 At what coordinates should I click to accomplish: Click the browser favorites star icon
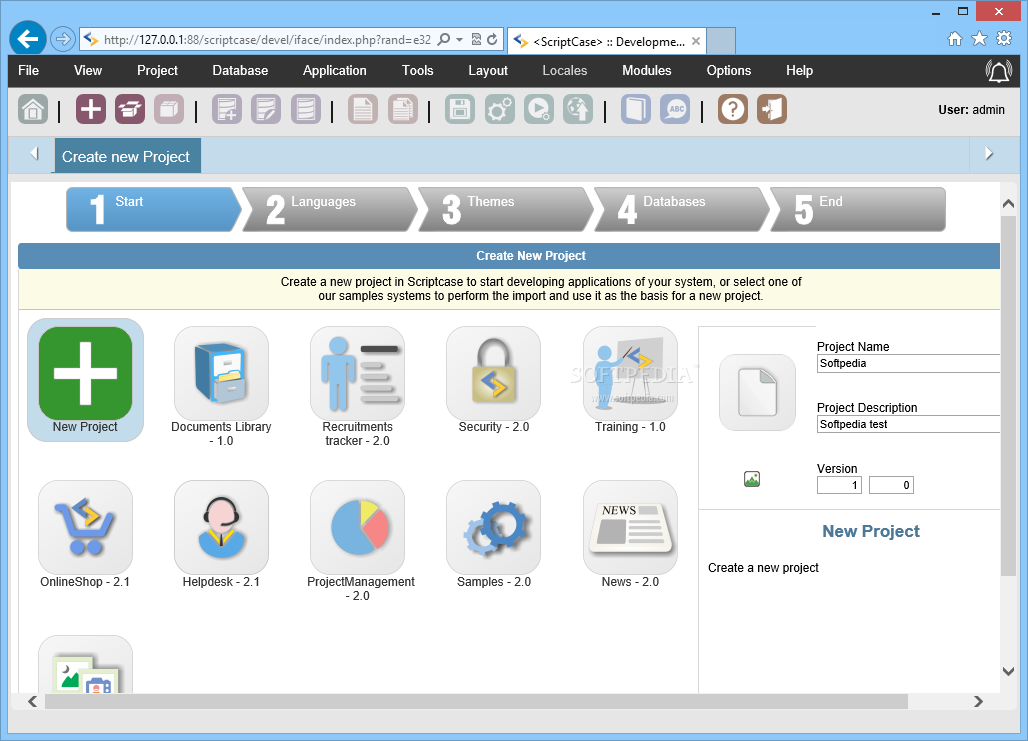[979, 39]
